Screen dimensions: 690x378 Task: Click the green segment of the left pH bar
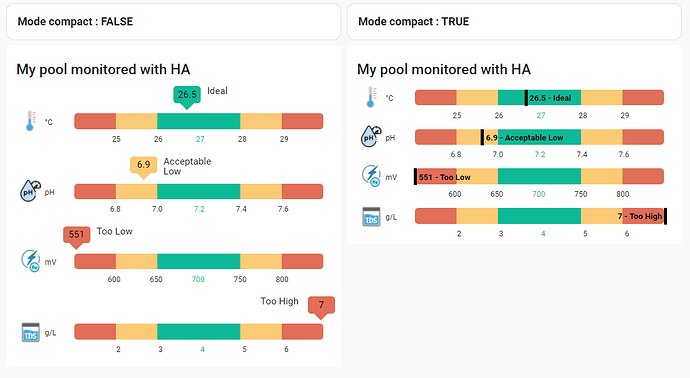[198, 191]
